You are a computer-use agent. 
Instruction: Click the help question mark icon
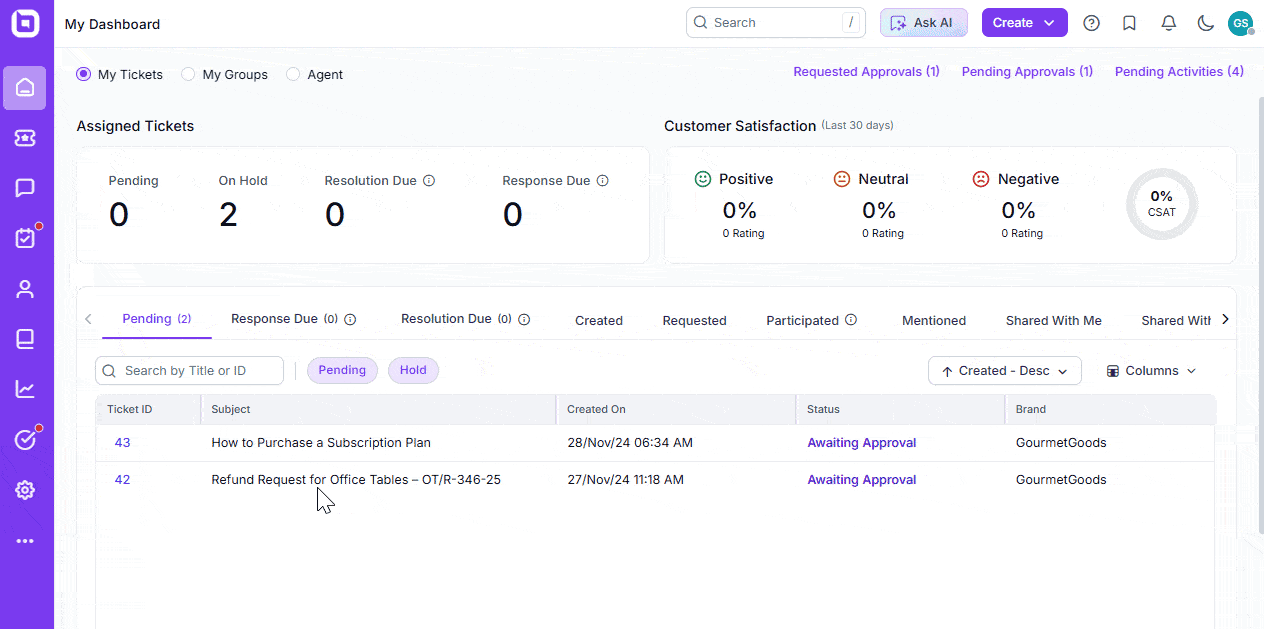tap(1092, 23)
